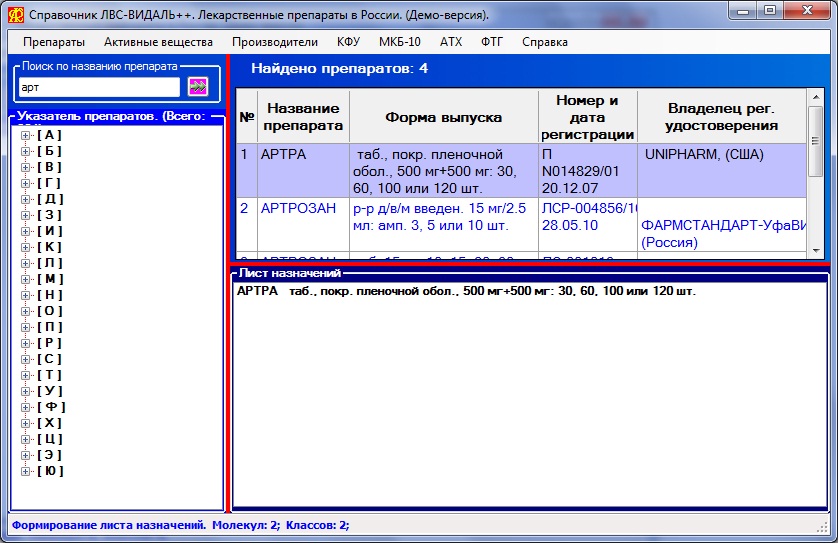The image size is (838, 544).
Task: Click the results table scrollbar thumb
Action: click(x=815, y=141)
